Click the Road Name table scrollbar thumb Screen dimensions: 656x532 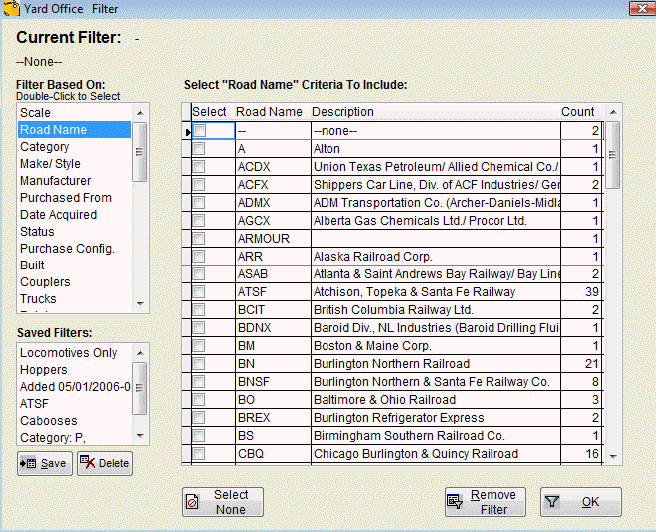(612, 155)
